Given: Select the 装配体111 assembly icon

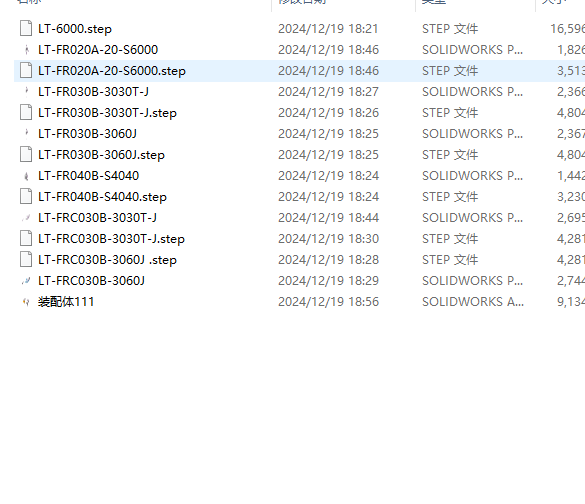Looking at the screenshot, I should coord(26,302).
